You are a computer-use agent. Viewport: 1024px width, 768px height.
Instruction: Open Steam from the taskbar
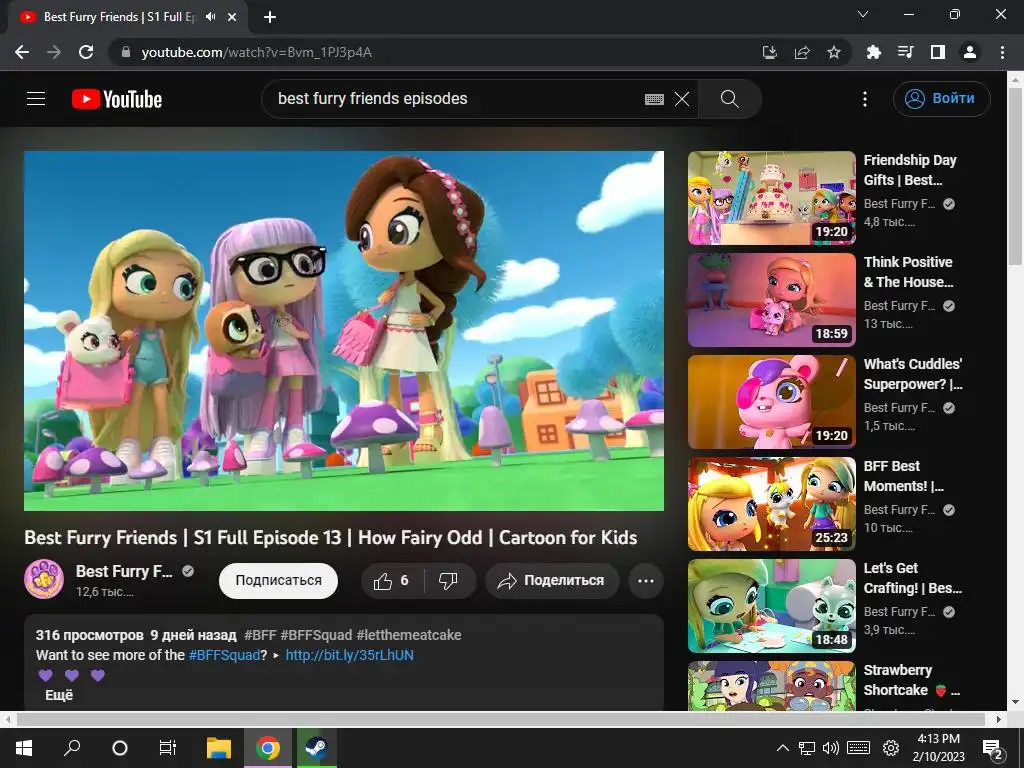tap(317, 748)
